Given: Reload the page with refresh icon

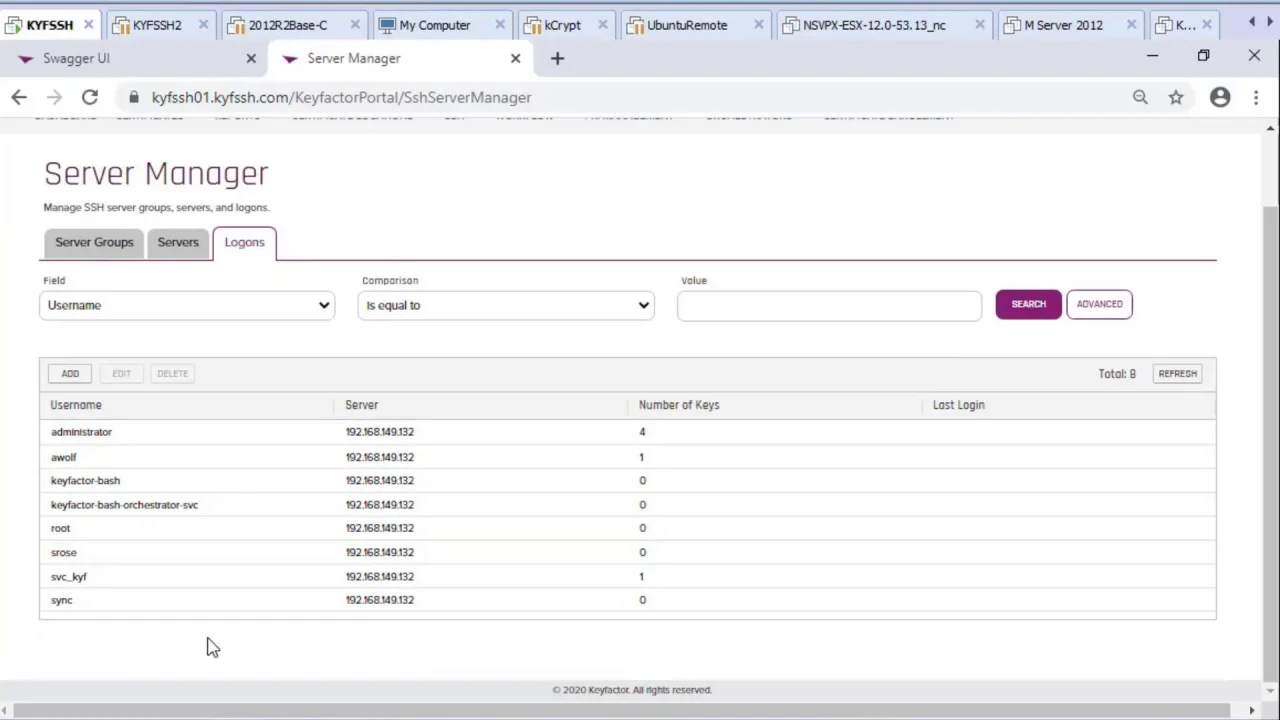Looking at the screenshot, I should coord(90,97).
